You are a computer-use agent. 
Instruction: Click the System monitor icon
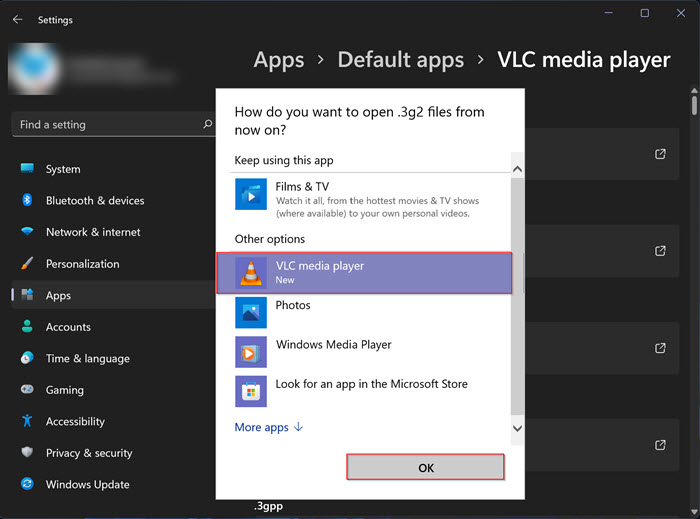(x=27, y=168)
